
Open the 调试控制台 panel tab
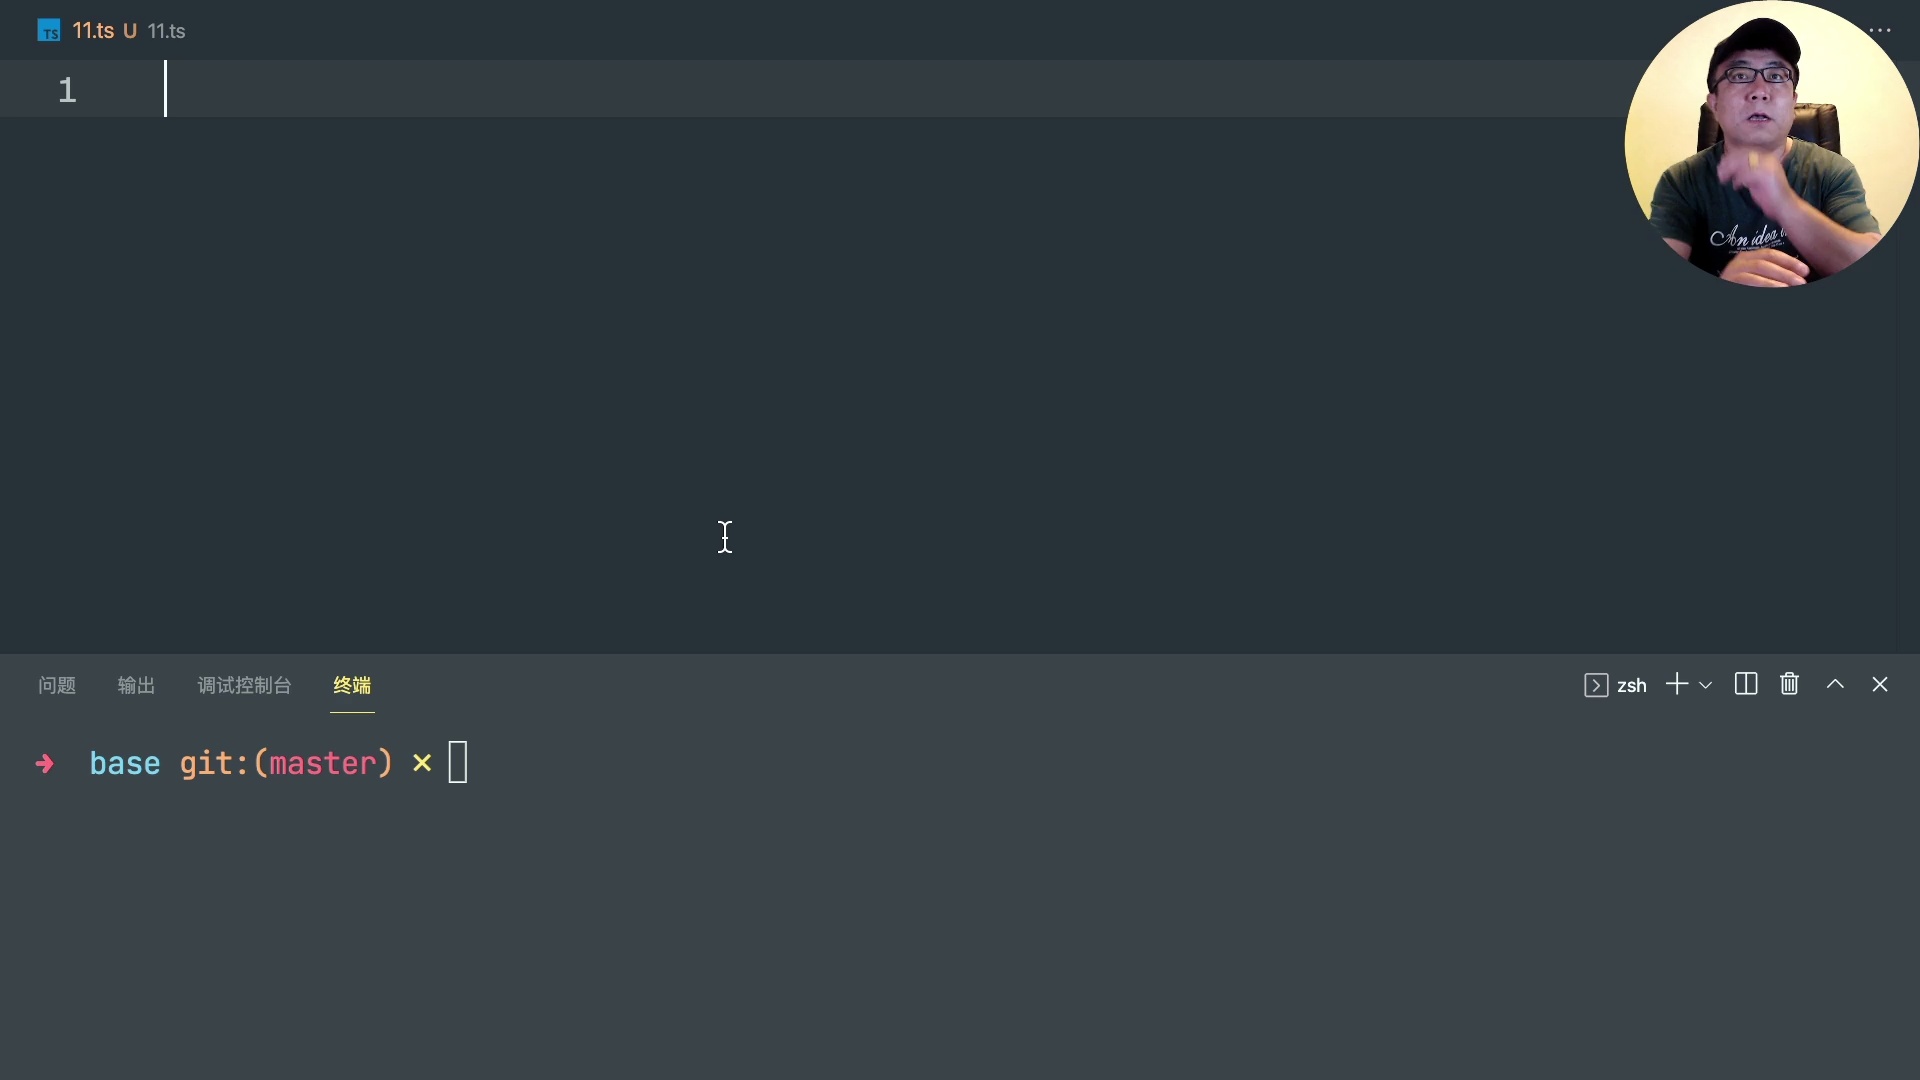(244, 686)
